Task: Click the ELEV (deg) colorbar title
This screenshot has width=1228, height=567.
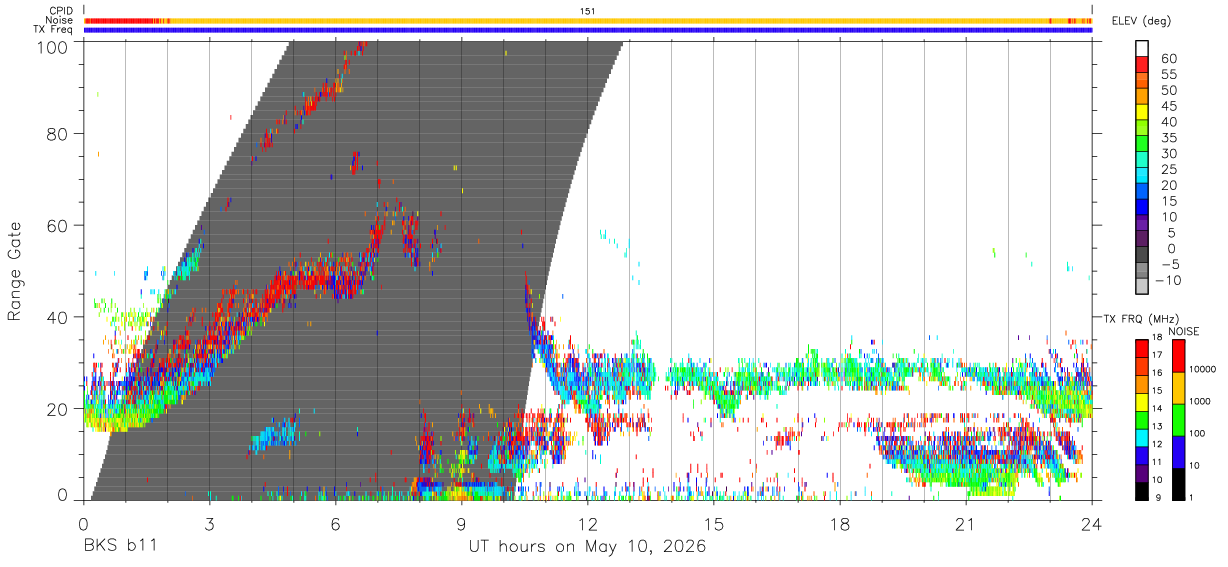Action: pyautogui.click(x=1141, y=20)
